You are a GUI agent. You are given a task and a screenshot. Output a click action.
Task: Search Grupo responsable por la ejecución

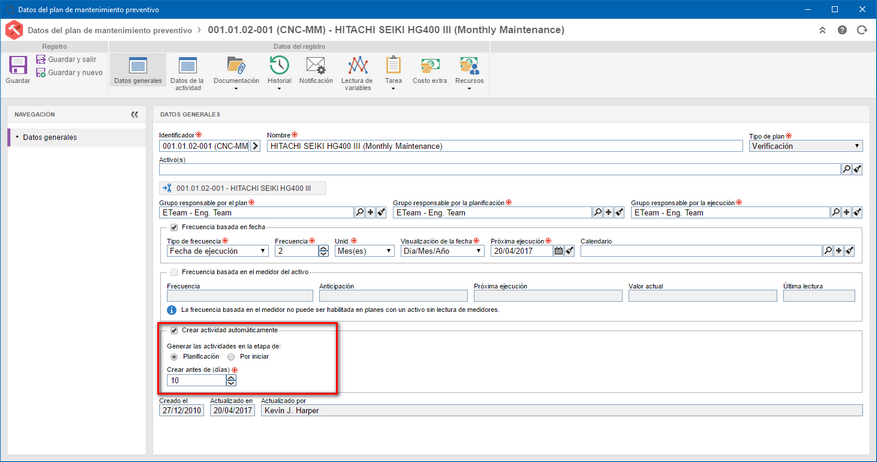pyautogui.click(x=836, y=213)
